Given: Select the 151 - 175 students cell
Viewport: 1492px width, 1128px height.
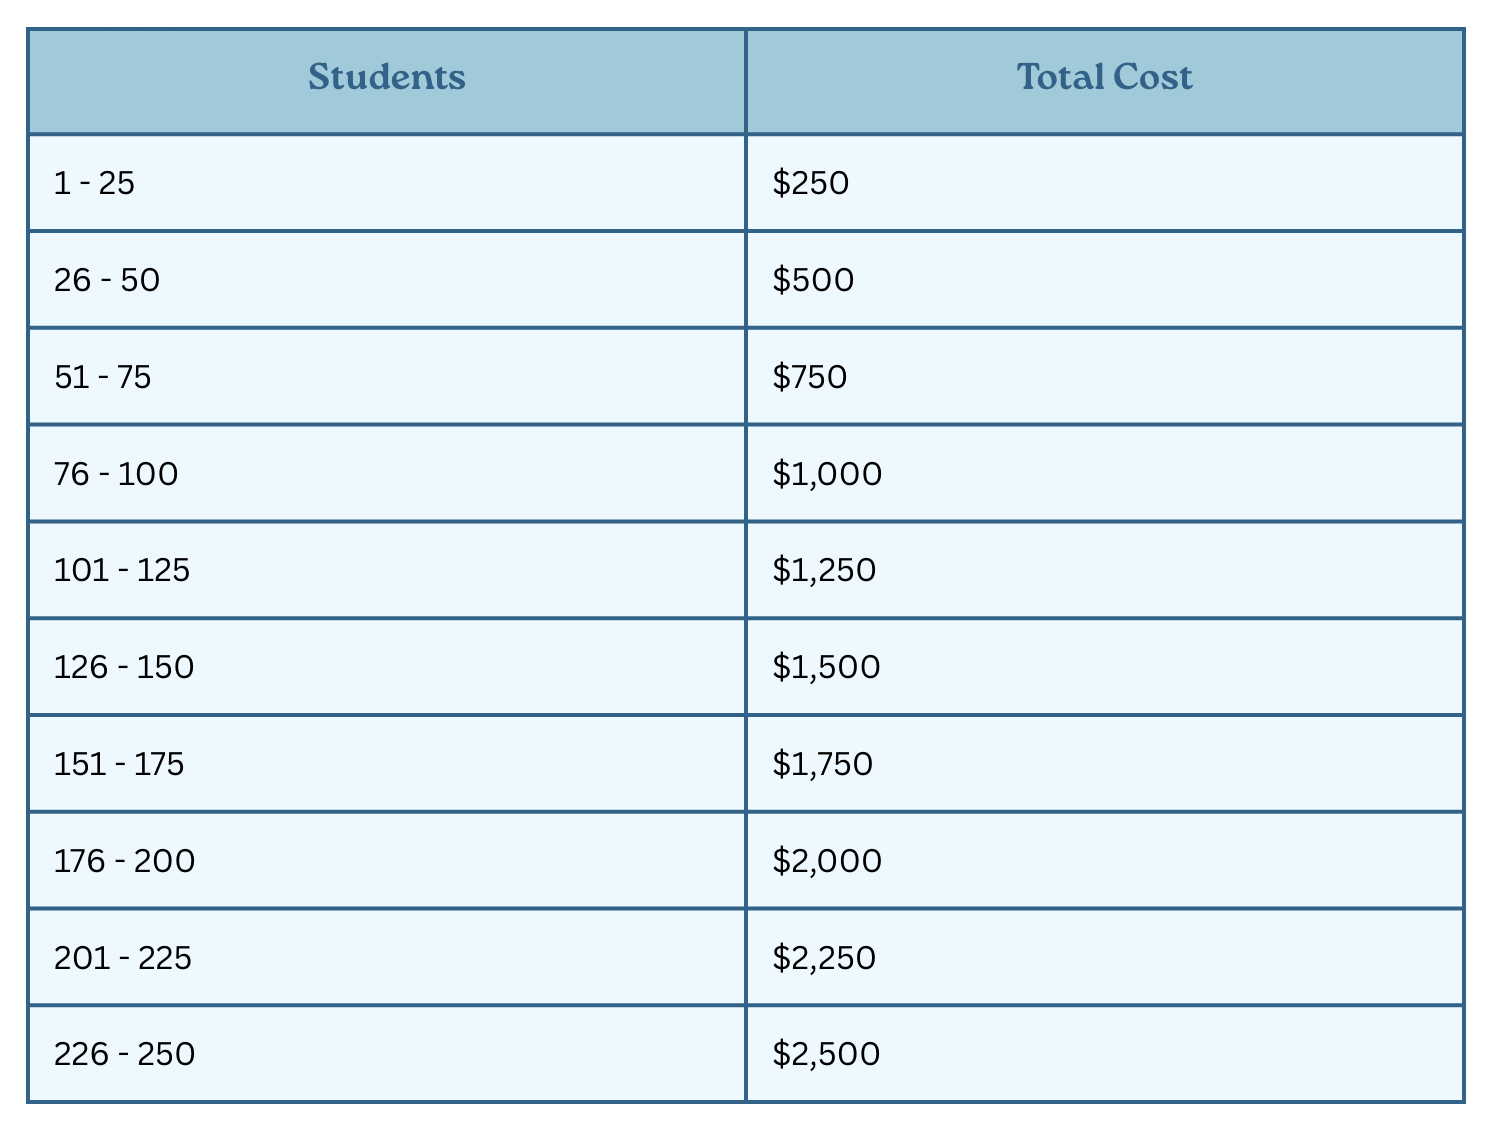Looking at the screenshot, I should [x=387, y=764].
